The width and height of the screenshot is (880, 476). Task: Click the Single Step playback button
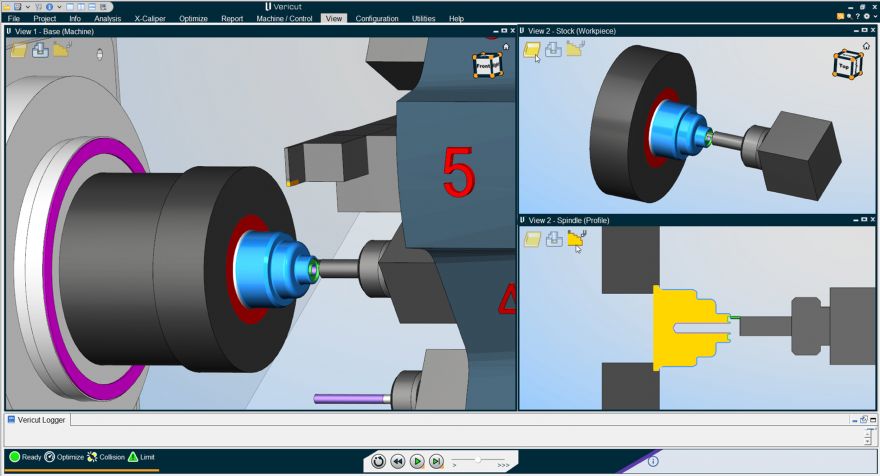436,461
